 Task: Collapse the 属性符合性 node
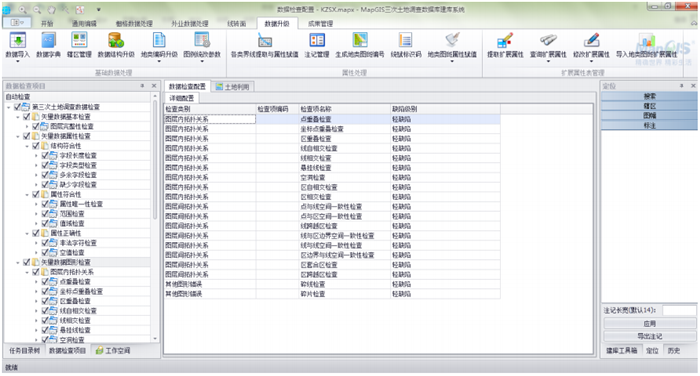click(x=27, y=195)
